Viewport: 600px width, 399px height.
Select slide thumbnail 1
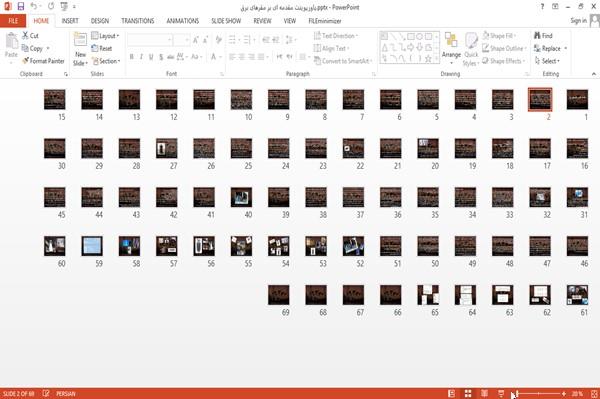(577, 99)
